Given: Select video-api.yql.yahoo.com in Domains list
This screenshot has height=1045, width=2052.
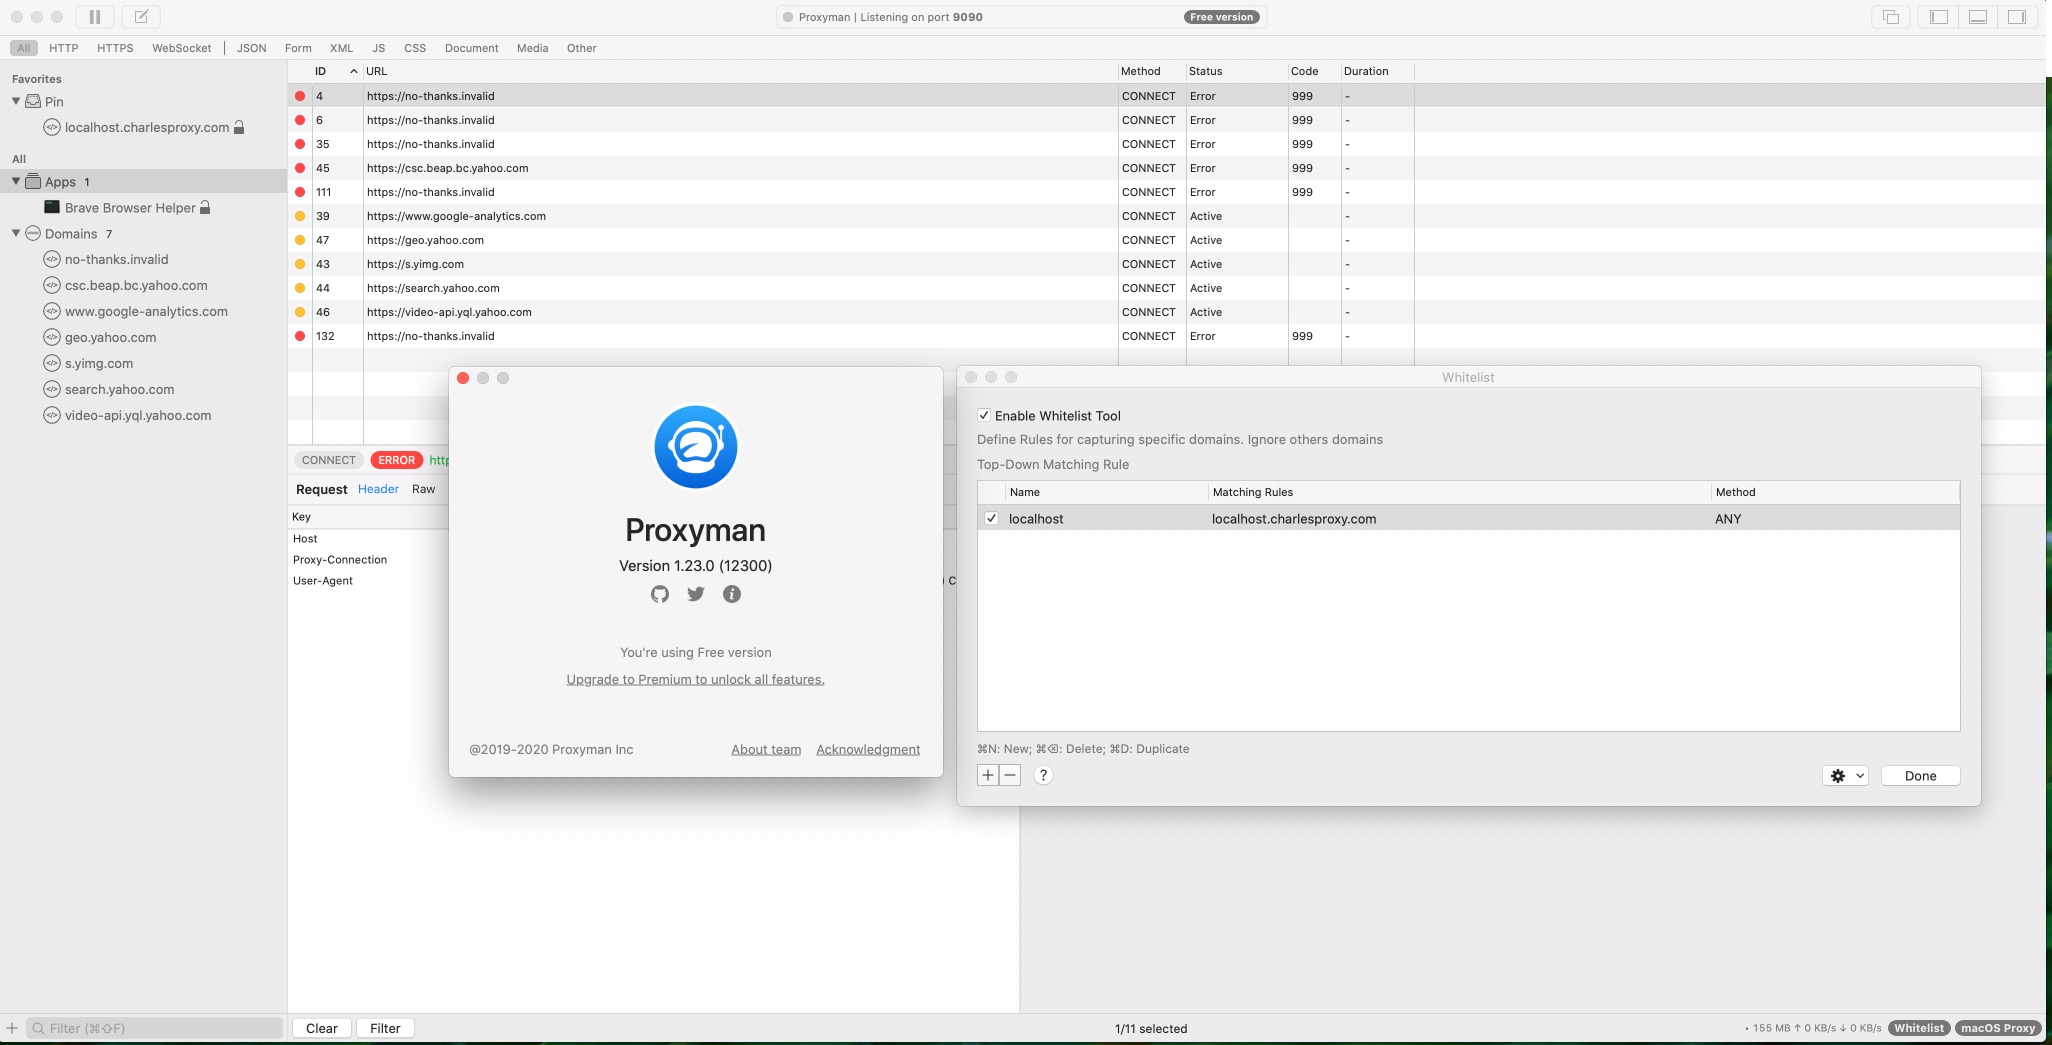Looking at the screenshot, I should click(138, 415).
